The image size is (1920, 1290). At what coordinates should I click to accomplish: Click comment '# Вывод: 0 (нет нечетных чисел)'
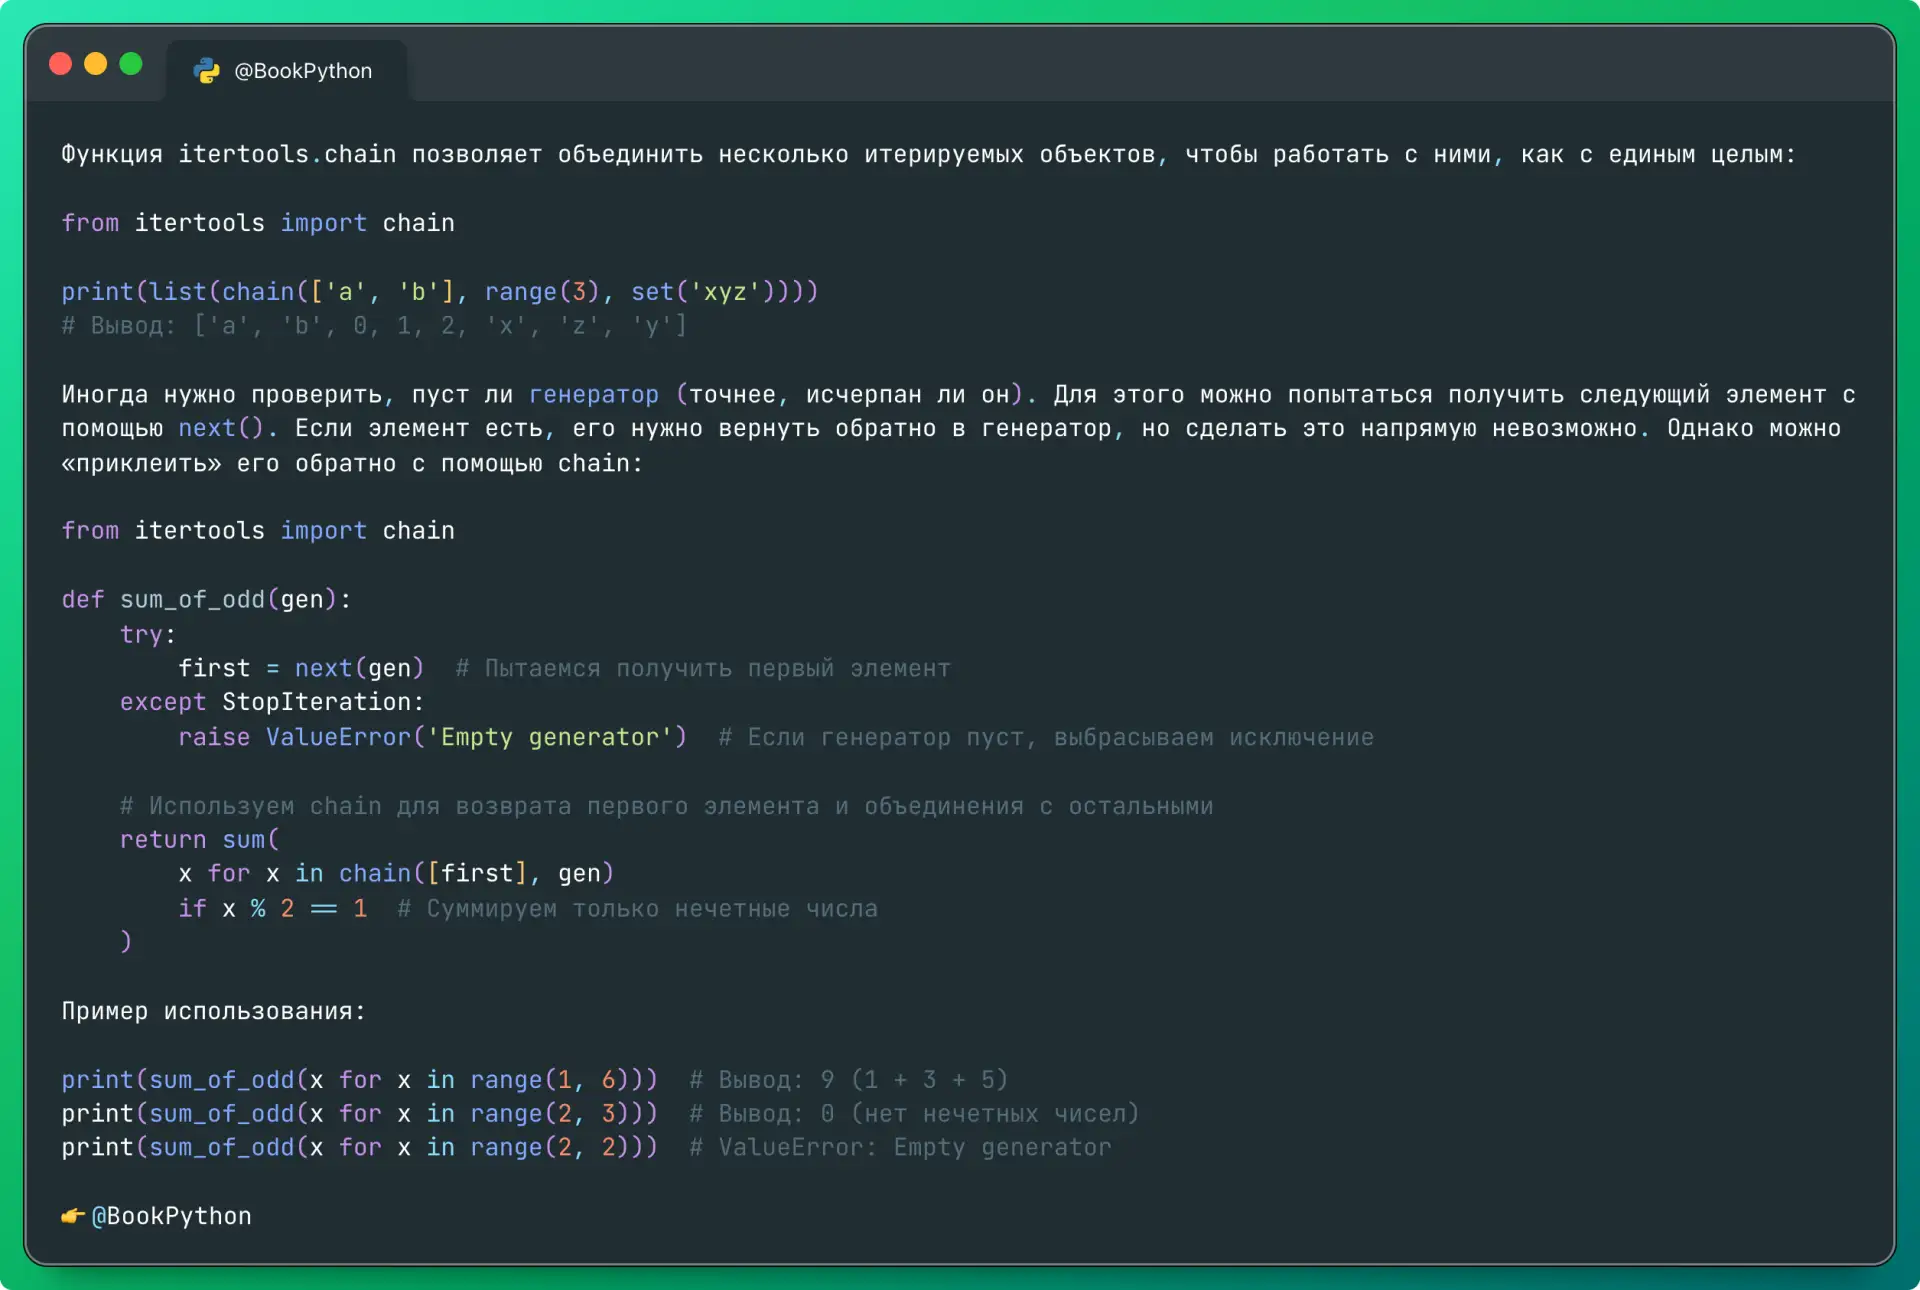coord(914,1114)
